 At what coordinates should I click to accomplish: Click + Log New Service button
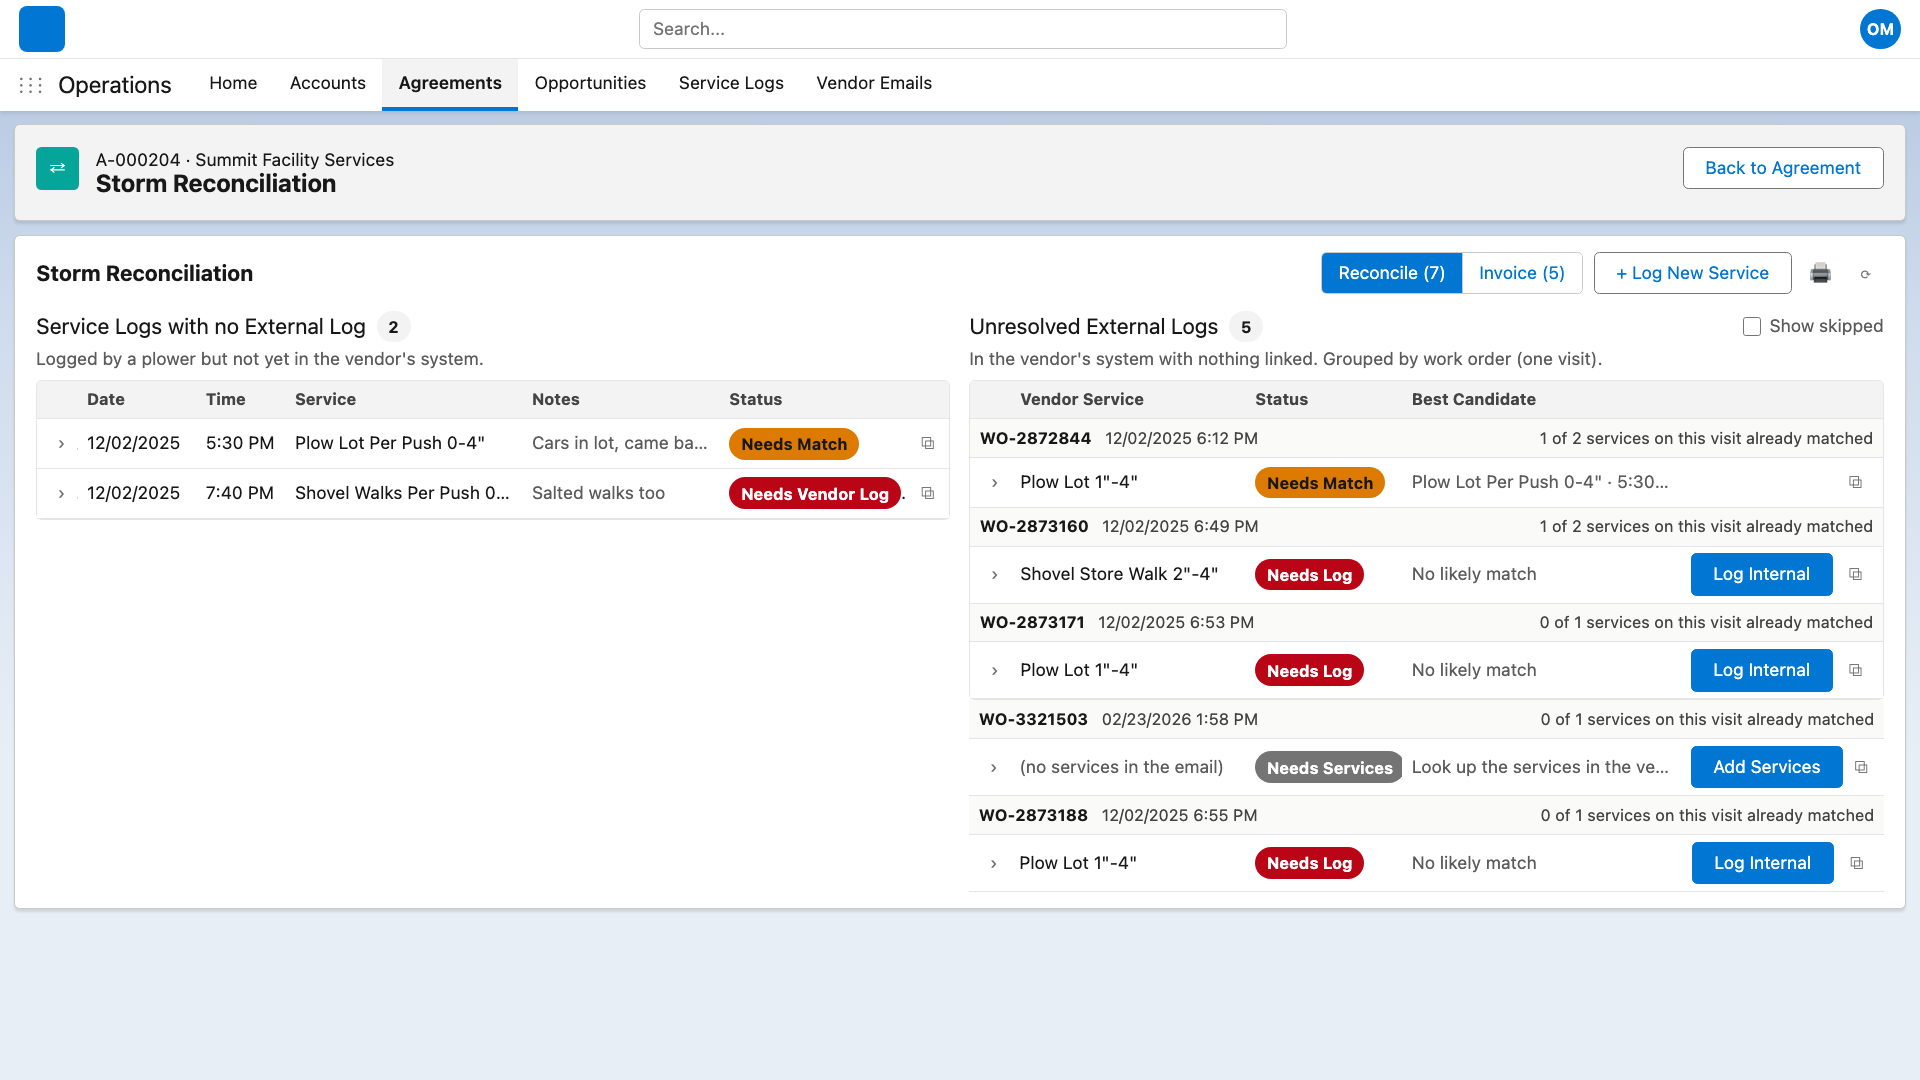[x=1692, y=273]
